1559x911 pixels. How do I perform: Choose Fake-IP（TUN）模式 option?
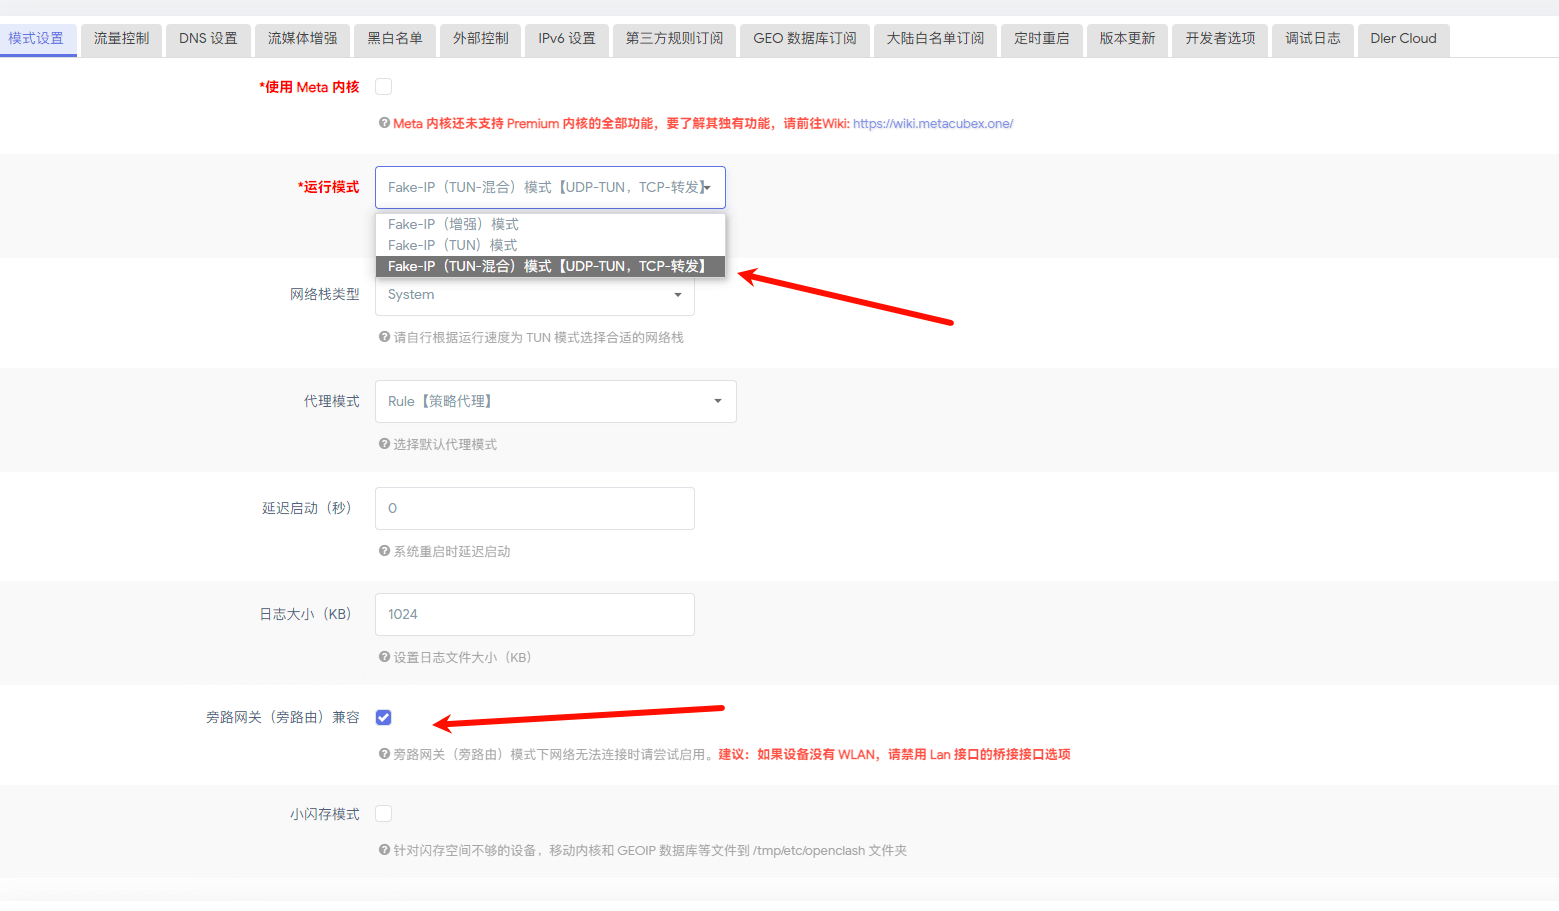[x=452, y=245]
